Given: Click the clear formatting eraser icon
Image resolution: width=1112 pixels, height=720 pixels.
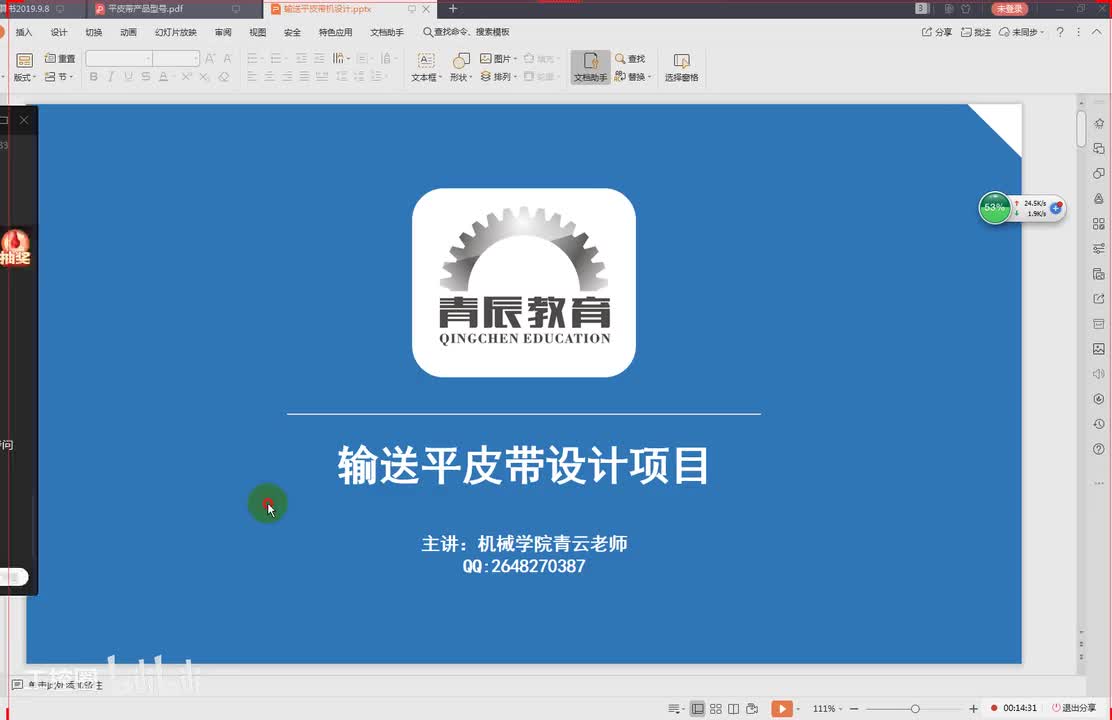Looking at the screenshot, I should click(223, 77).
